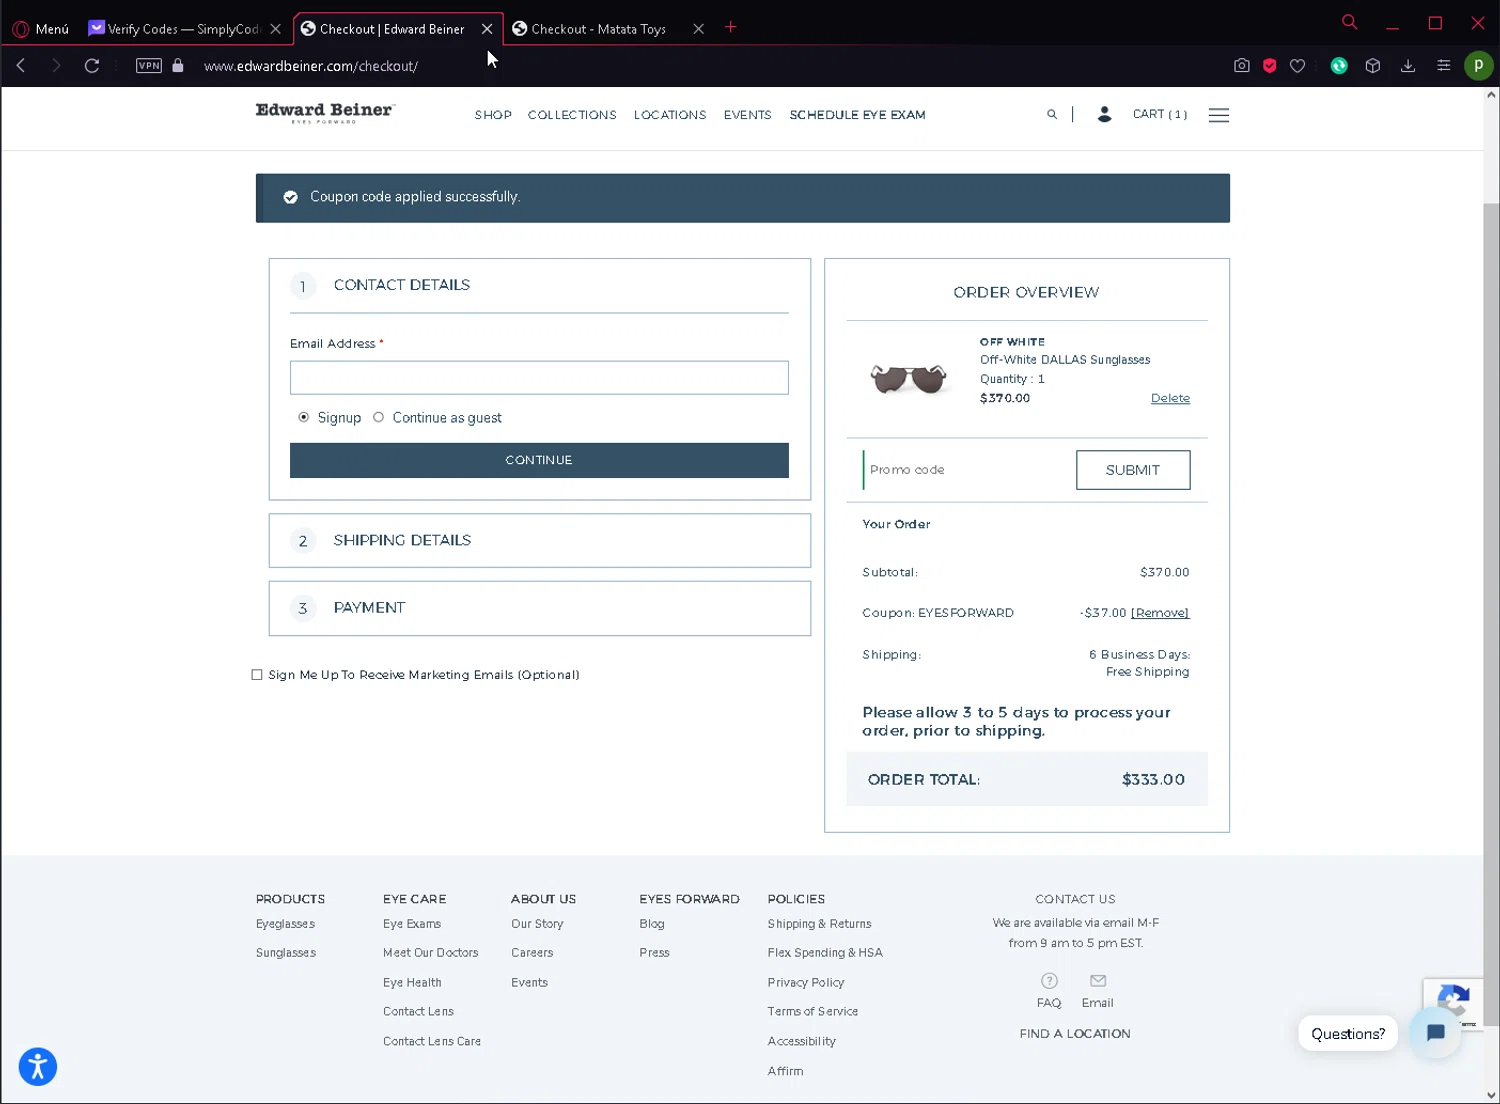The height and width of the screenshot is (1104, 1500).
Task: Submit the promo code
Action: [x=1133, y=470]
